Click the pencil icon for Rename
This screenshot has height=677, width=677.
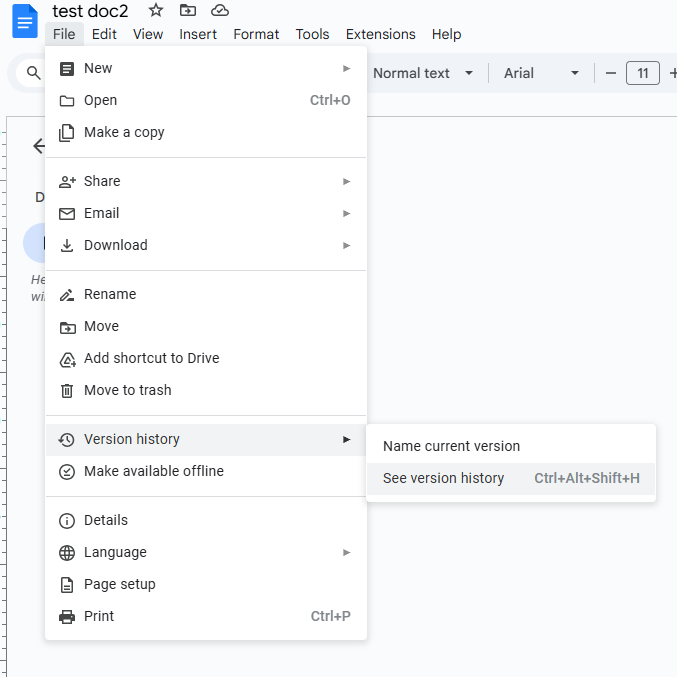pyautogui.click(x=67, y=294)
